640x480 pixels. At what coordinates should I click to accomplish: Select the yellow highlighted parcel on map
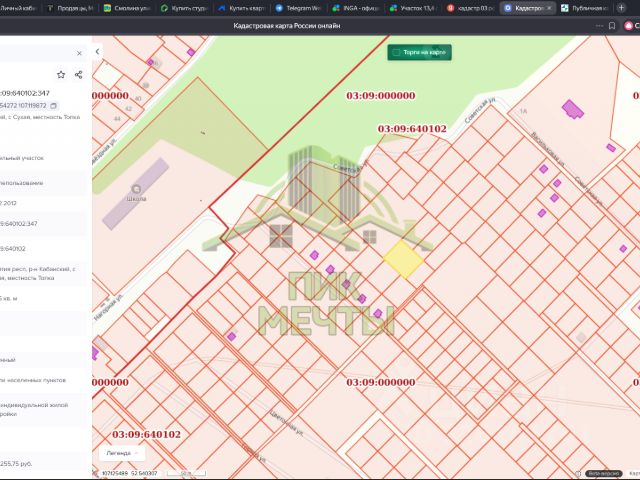pyautogui.click(x=403, y=259)
